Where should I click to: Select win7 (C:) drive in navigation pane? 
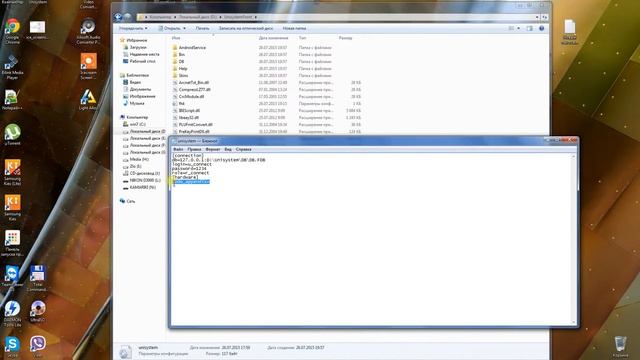coord(134,124)
